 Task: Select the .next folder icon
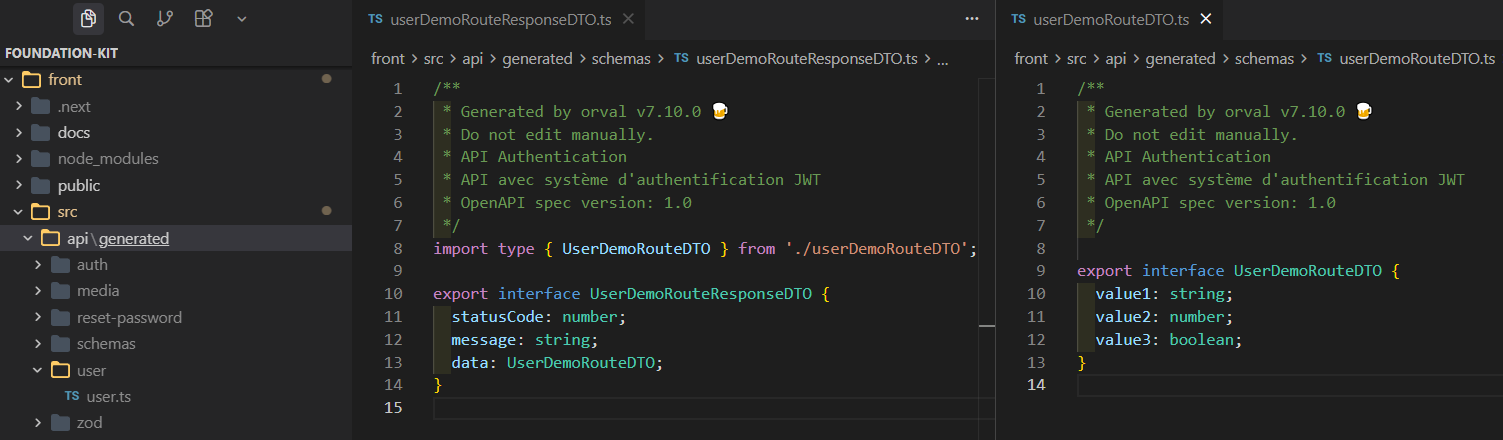(40, 106)
